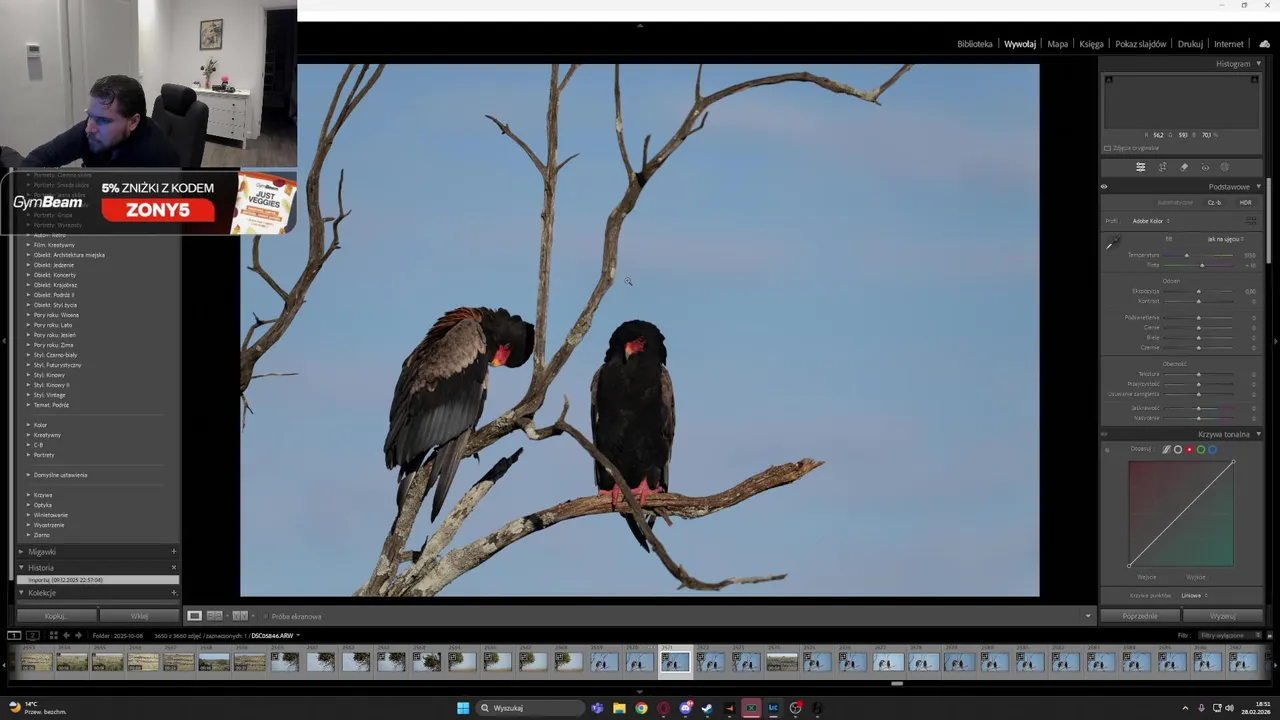Switch to before/after Y|Y split view
Screen dimensions: 1280x720
240,616
